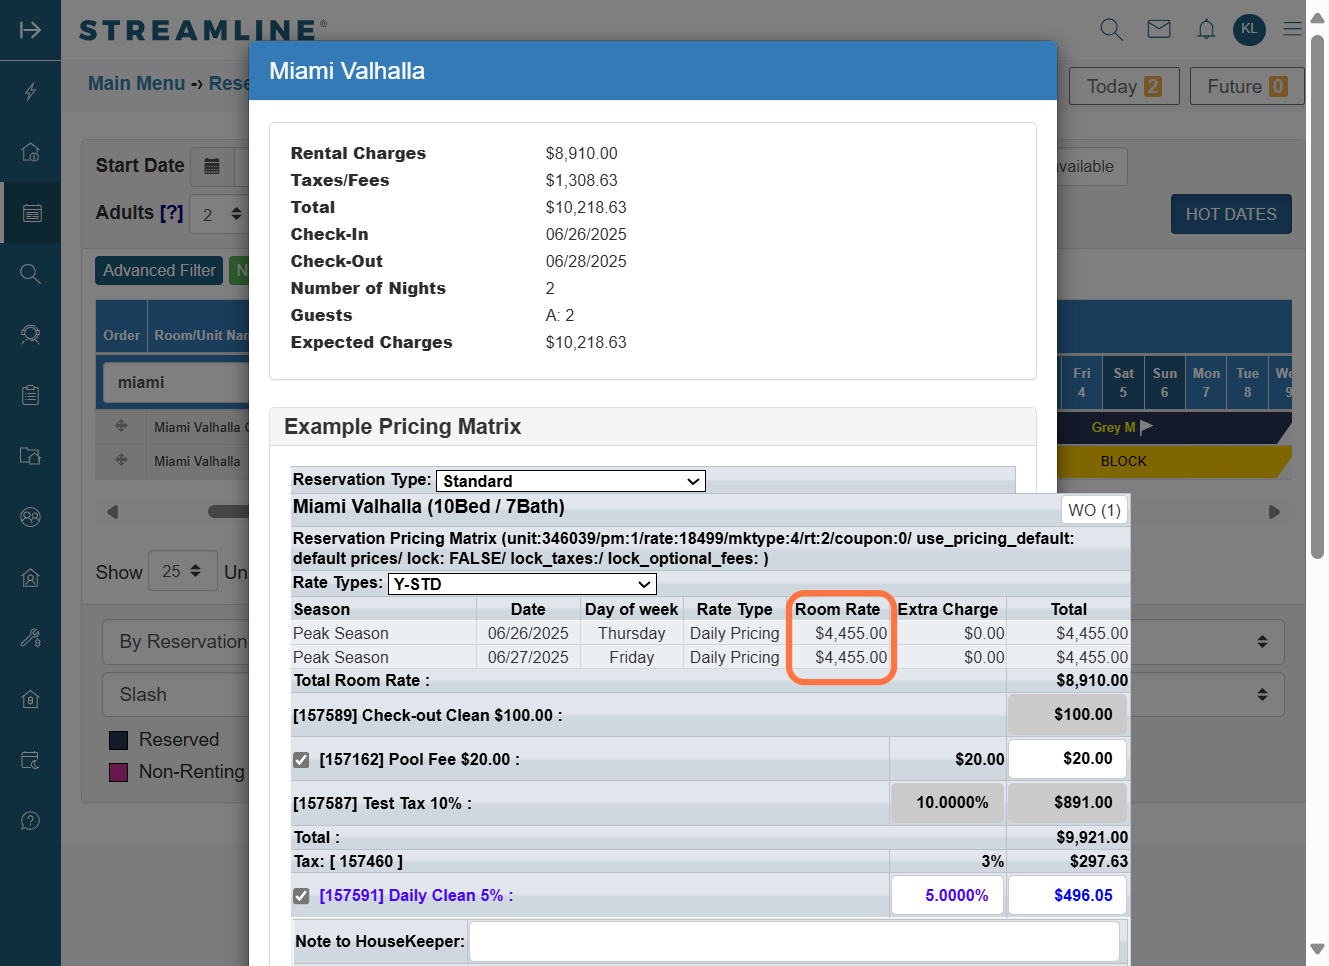Open the mail envelope icon in header
This screenshot has height=966, width=1329.
coord(1159,29)
